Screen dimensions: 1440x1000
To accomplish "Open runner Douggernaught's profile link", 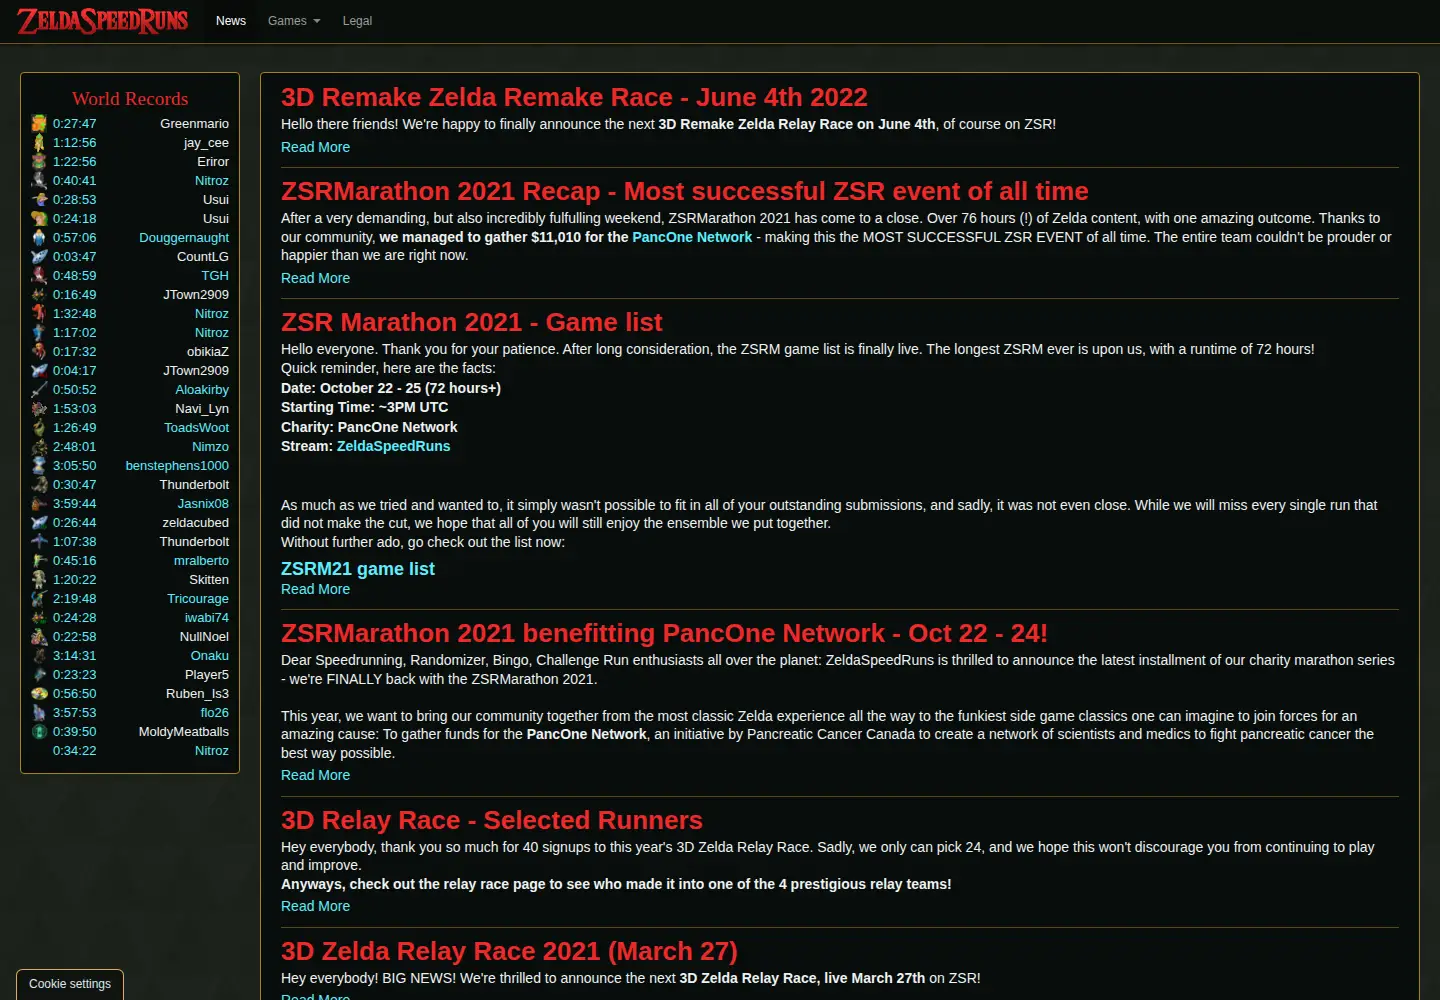I will pyautogui.click(x=184, y=238).
